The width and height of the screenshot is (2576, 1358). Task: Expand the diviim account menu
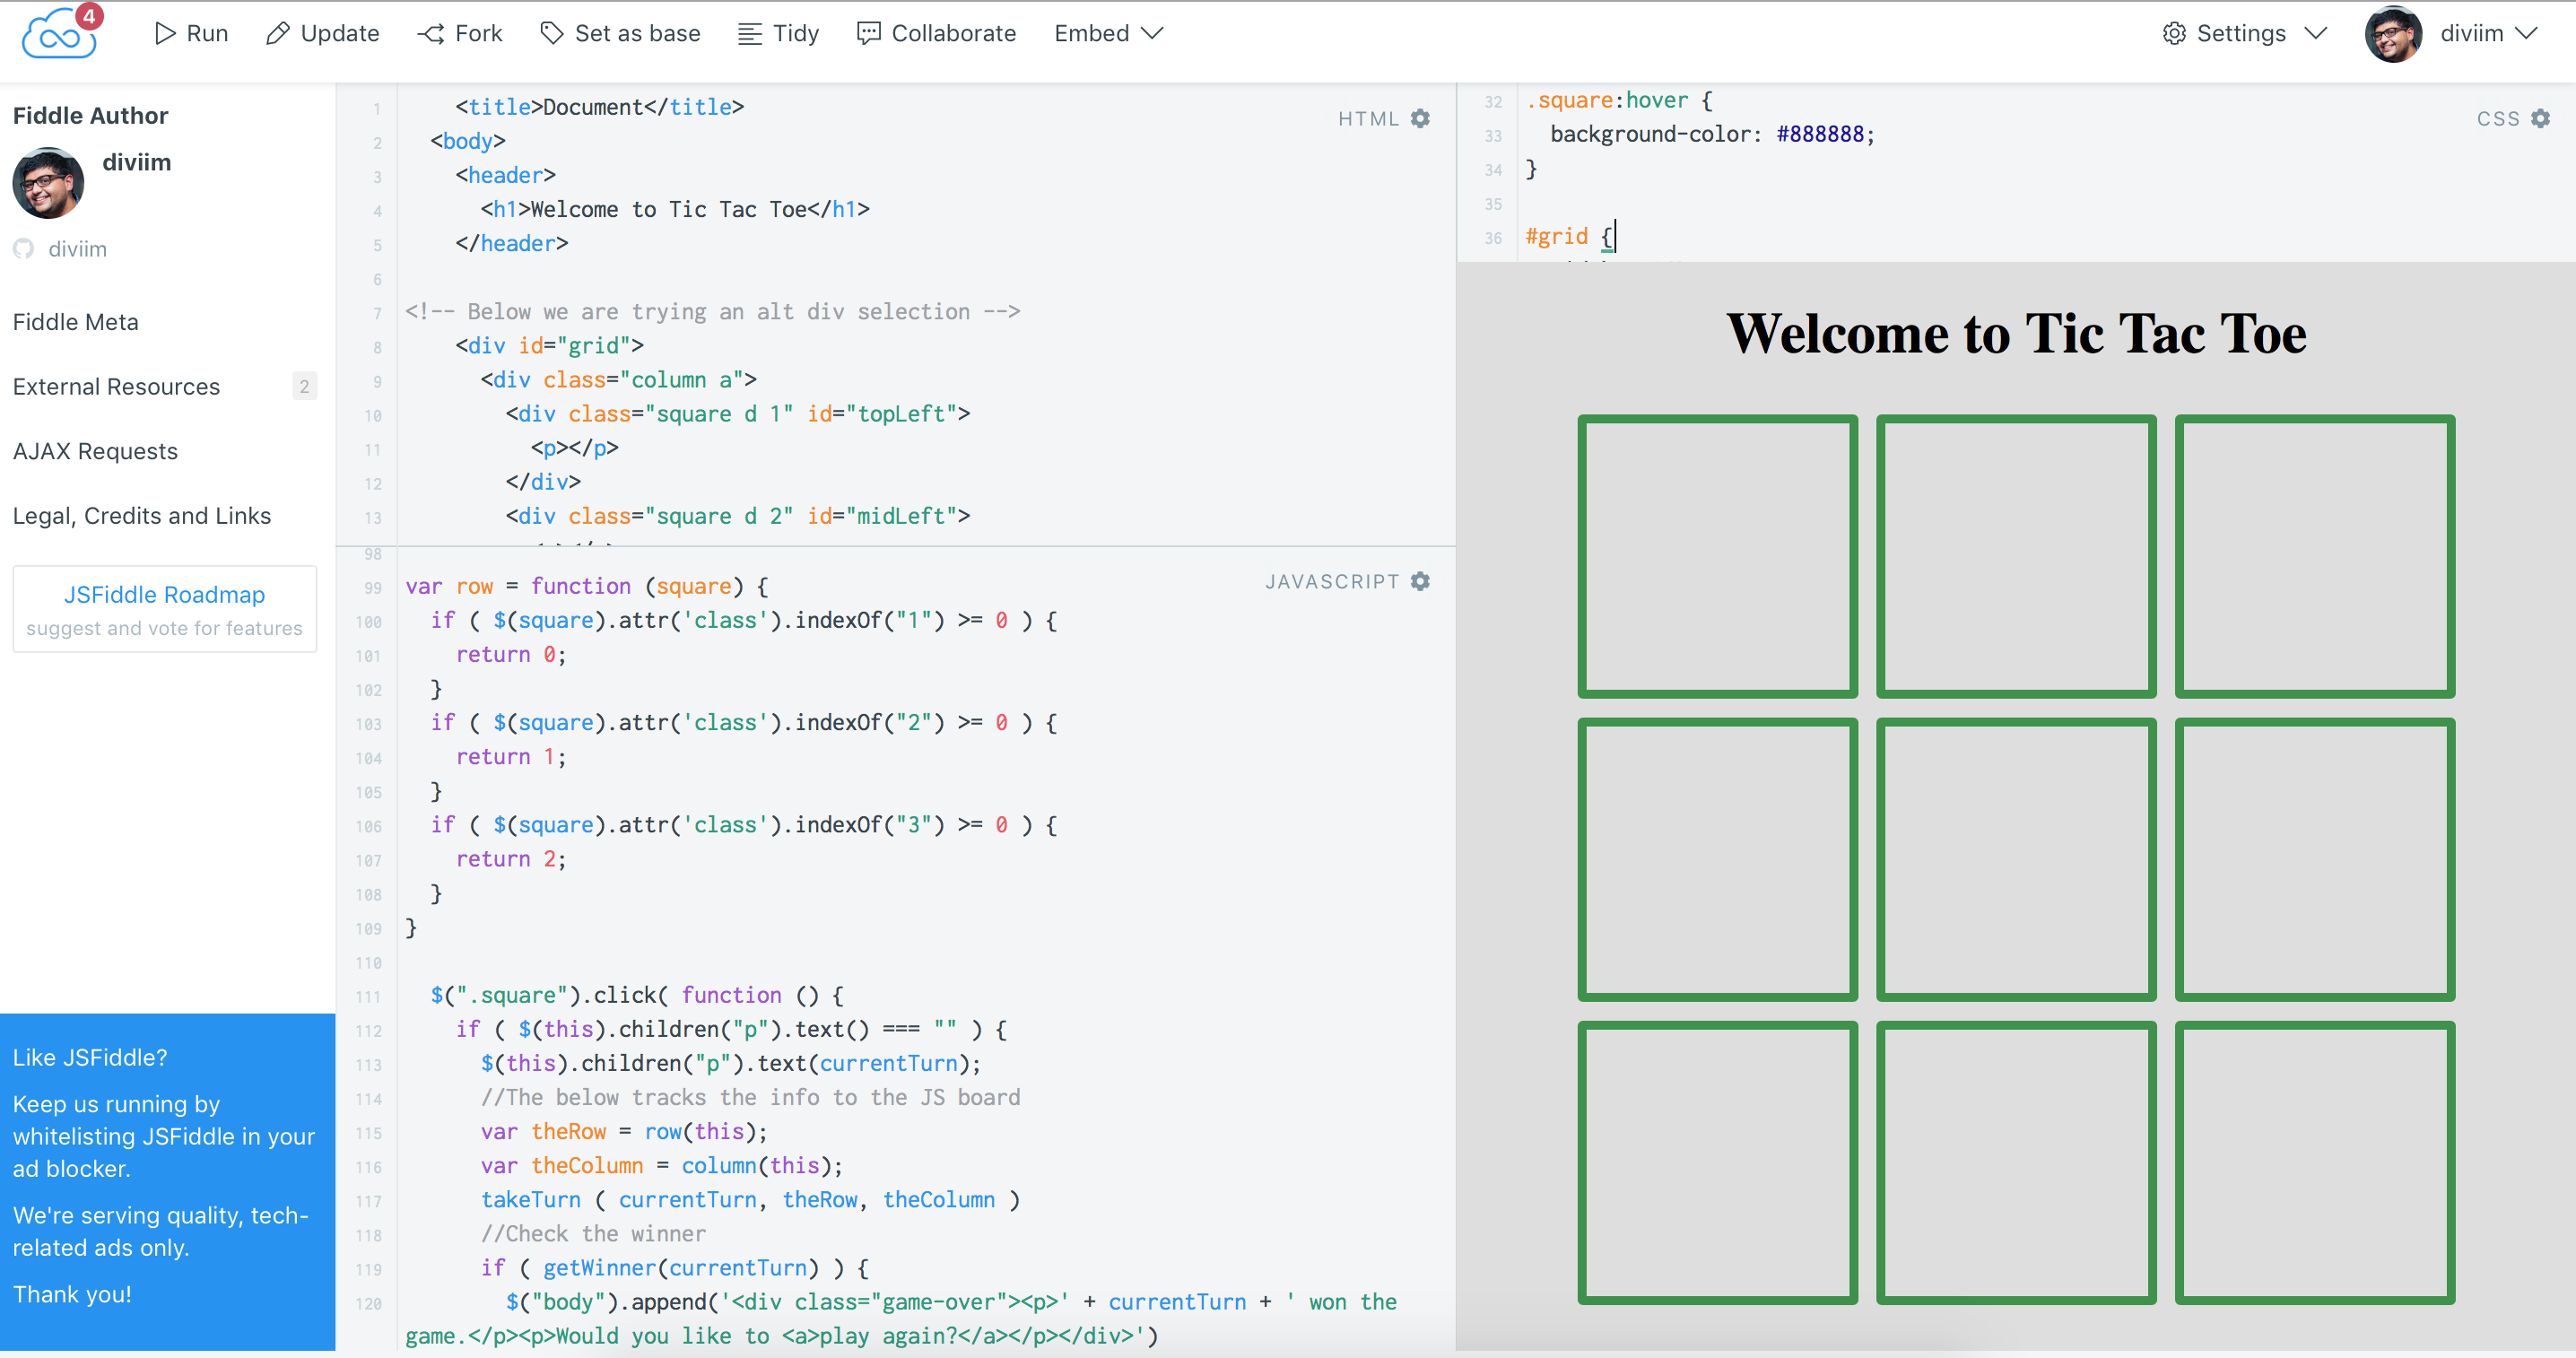tap(2487, 33)
